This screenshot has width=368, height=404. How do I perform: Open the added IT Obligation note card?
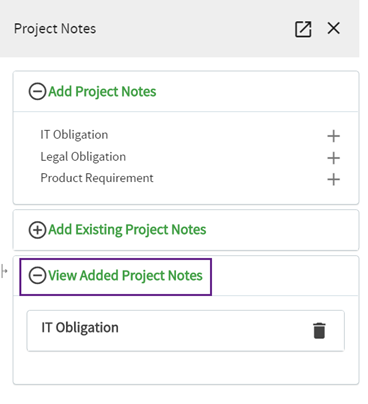[x=186, y=331]
